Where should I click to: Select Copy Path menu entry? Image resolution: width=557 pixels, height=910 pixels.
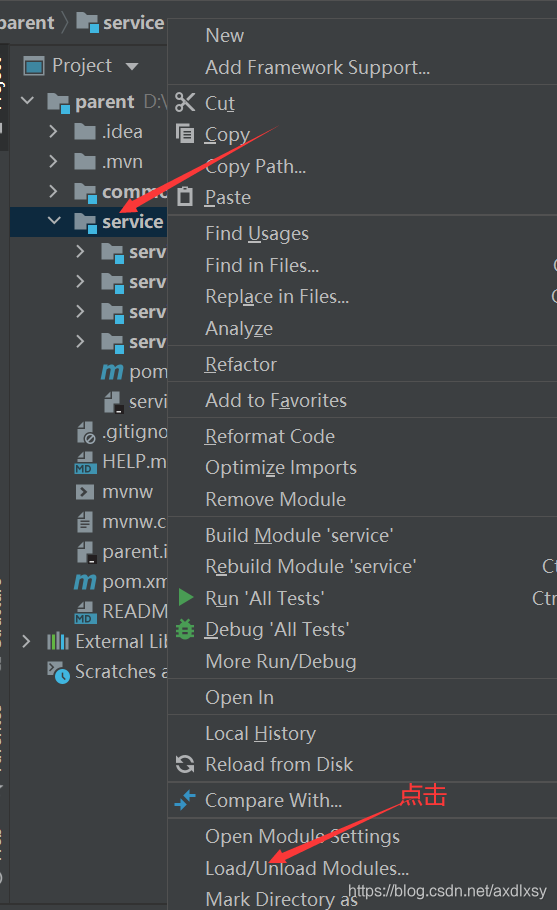click(255, 167)
